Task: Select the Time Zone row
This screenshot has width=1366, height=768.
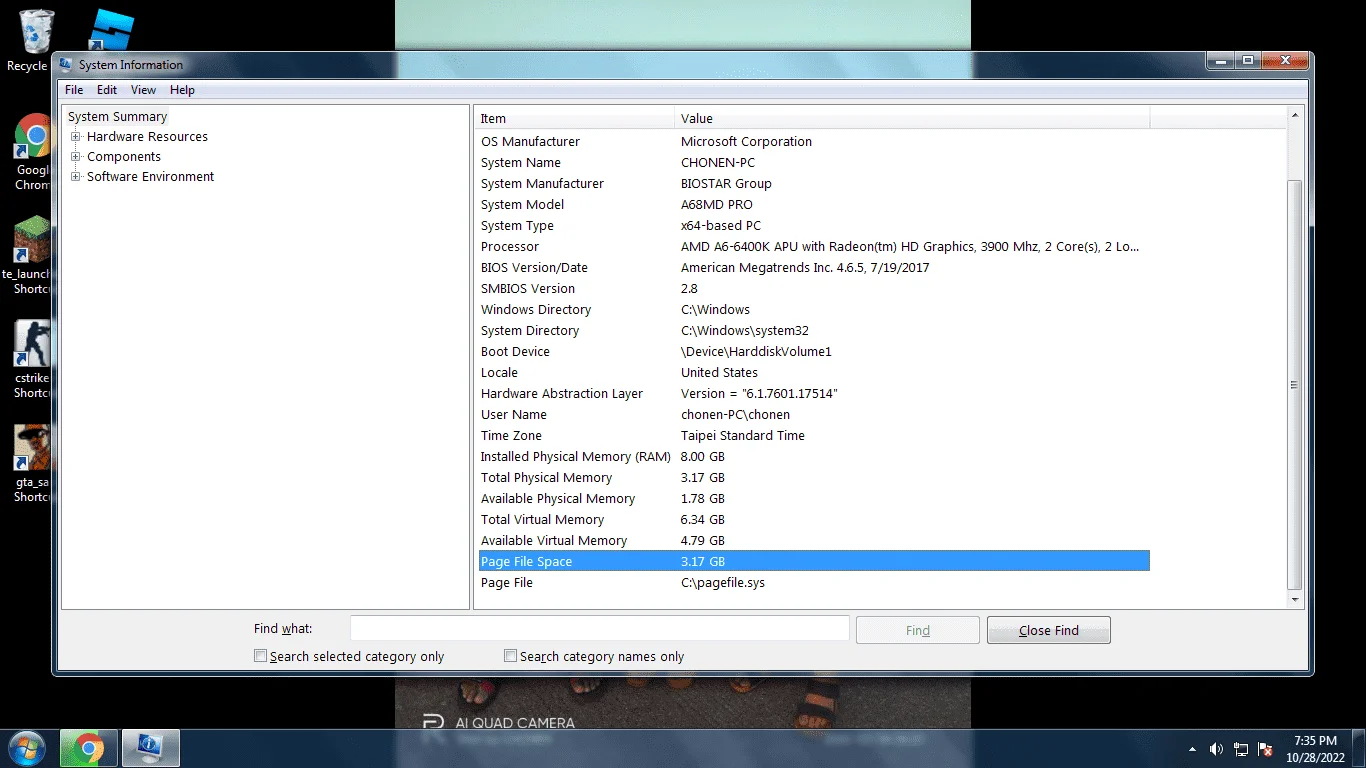Action: [813, 436]
